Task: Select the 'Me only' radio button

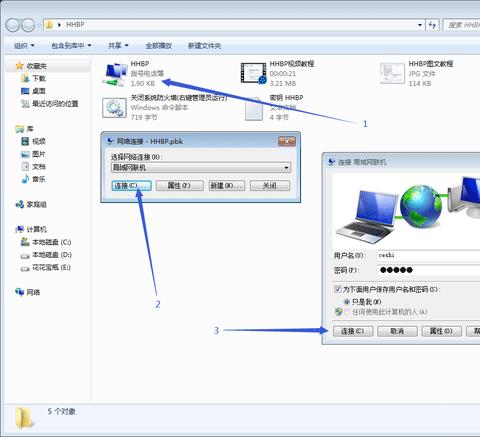Action: coord(347,302)
